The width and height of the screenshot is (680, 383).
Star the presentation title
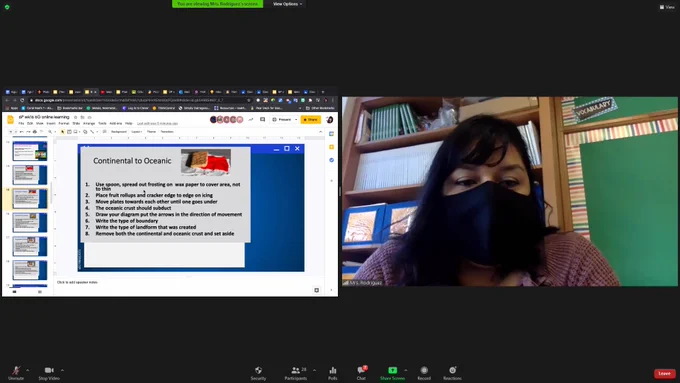click(x=75, y=117)
